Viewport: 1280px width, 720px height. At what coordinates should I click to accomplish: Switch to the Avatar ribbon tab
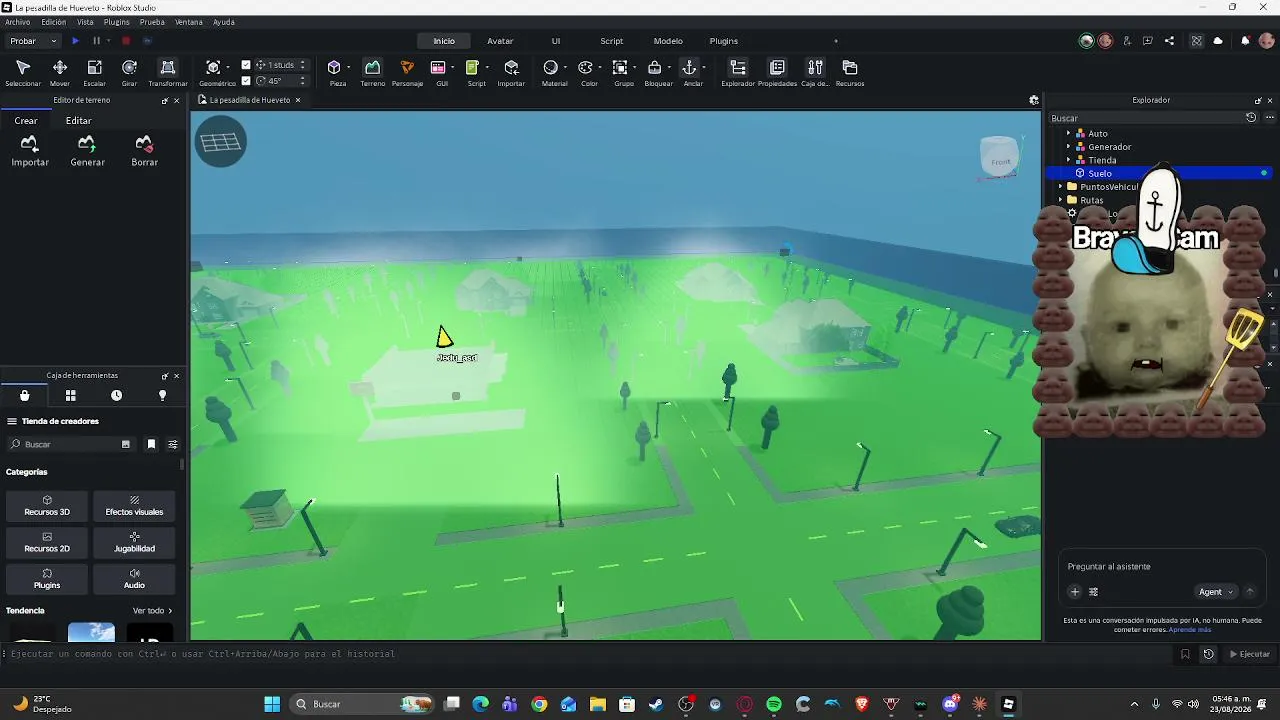[x=500, y=41]
